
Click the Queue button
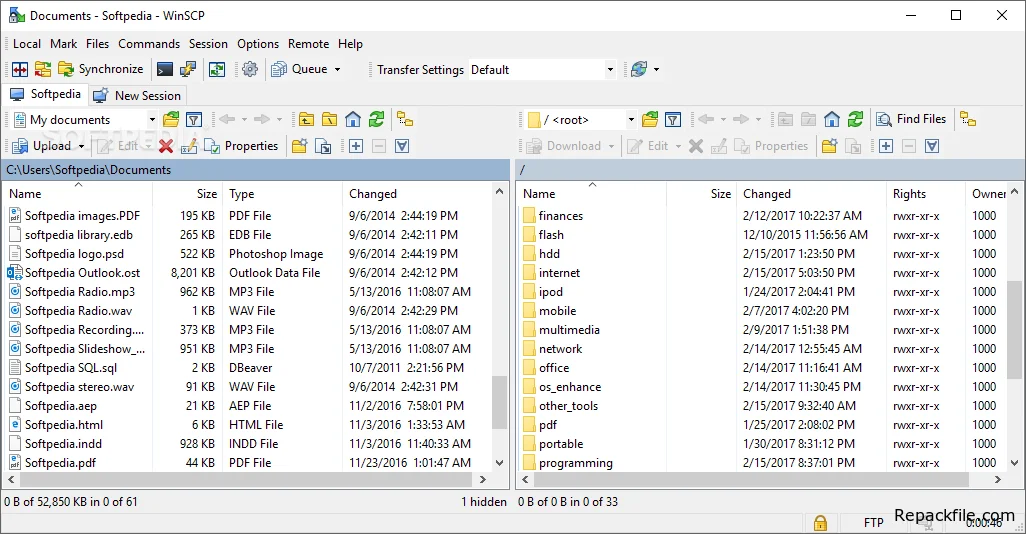[x=299, y=69]
